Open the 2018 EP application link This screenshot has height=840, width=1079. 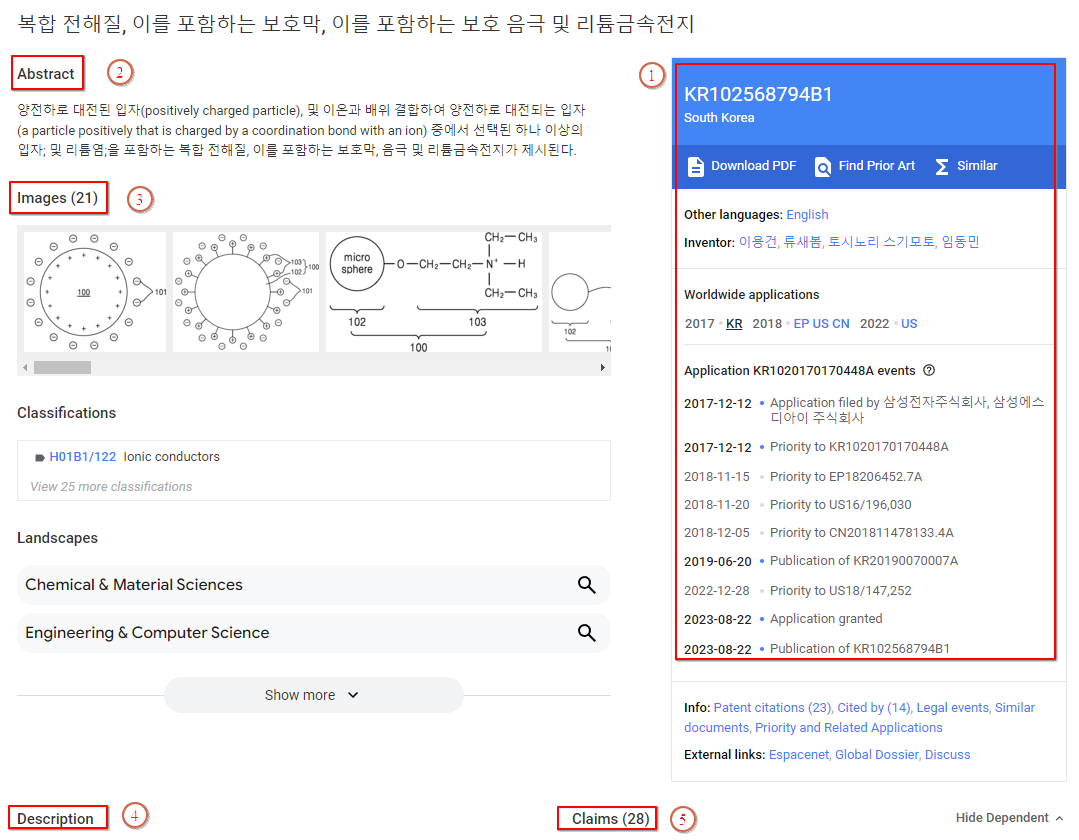pos(801,323)
